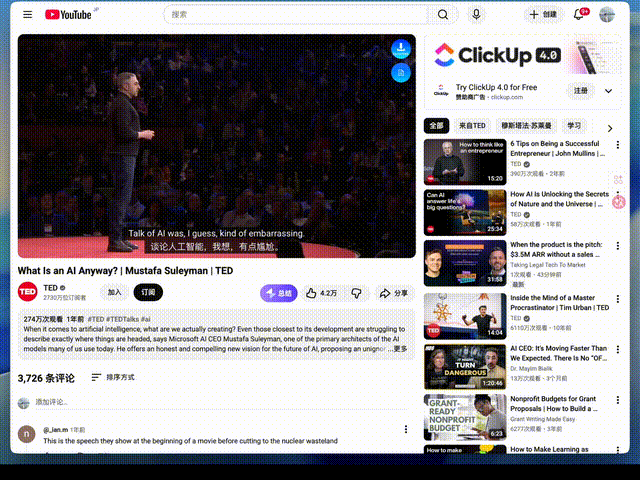This screenshot has height=480, width=640.
Task: Open options menu for @_ian.m comment
Action: [406, 429]
